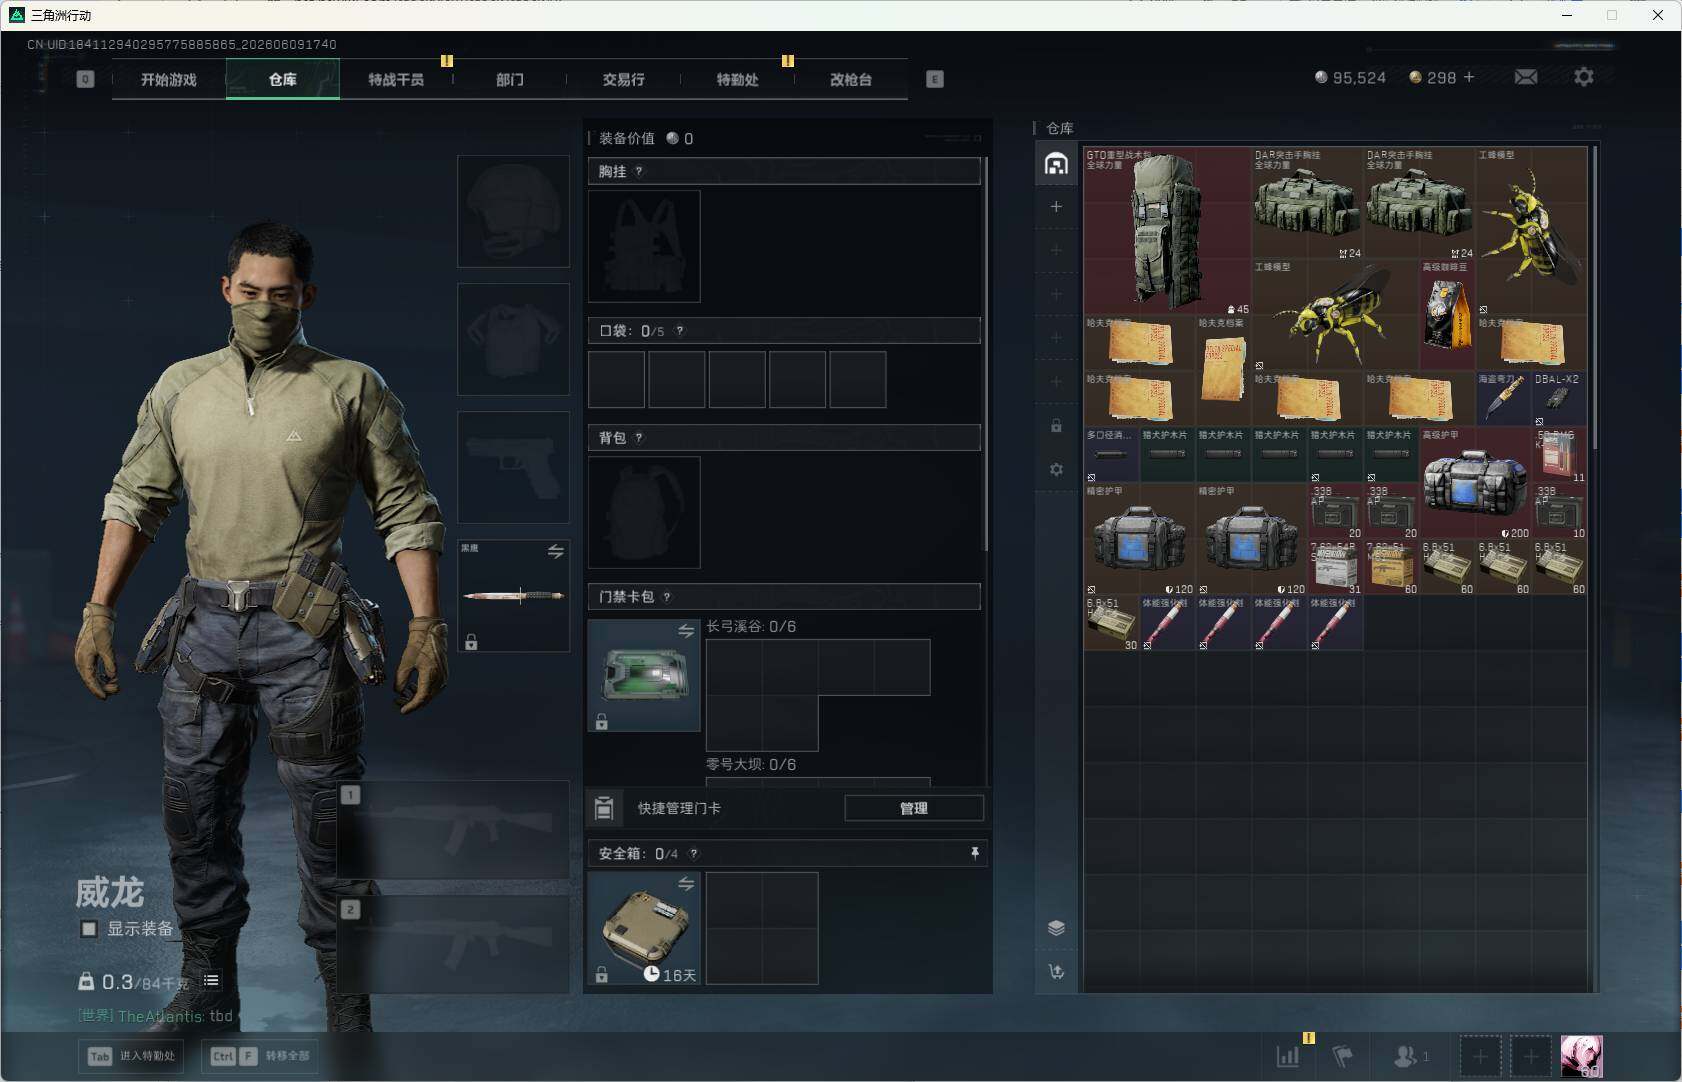Click the warehouse vertical scrollbar
1682x1082 pixels.
click(x=1594, y=298)
